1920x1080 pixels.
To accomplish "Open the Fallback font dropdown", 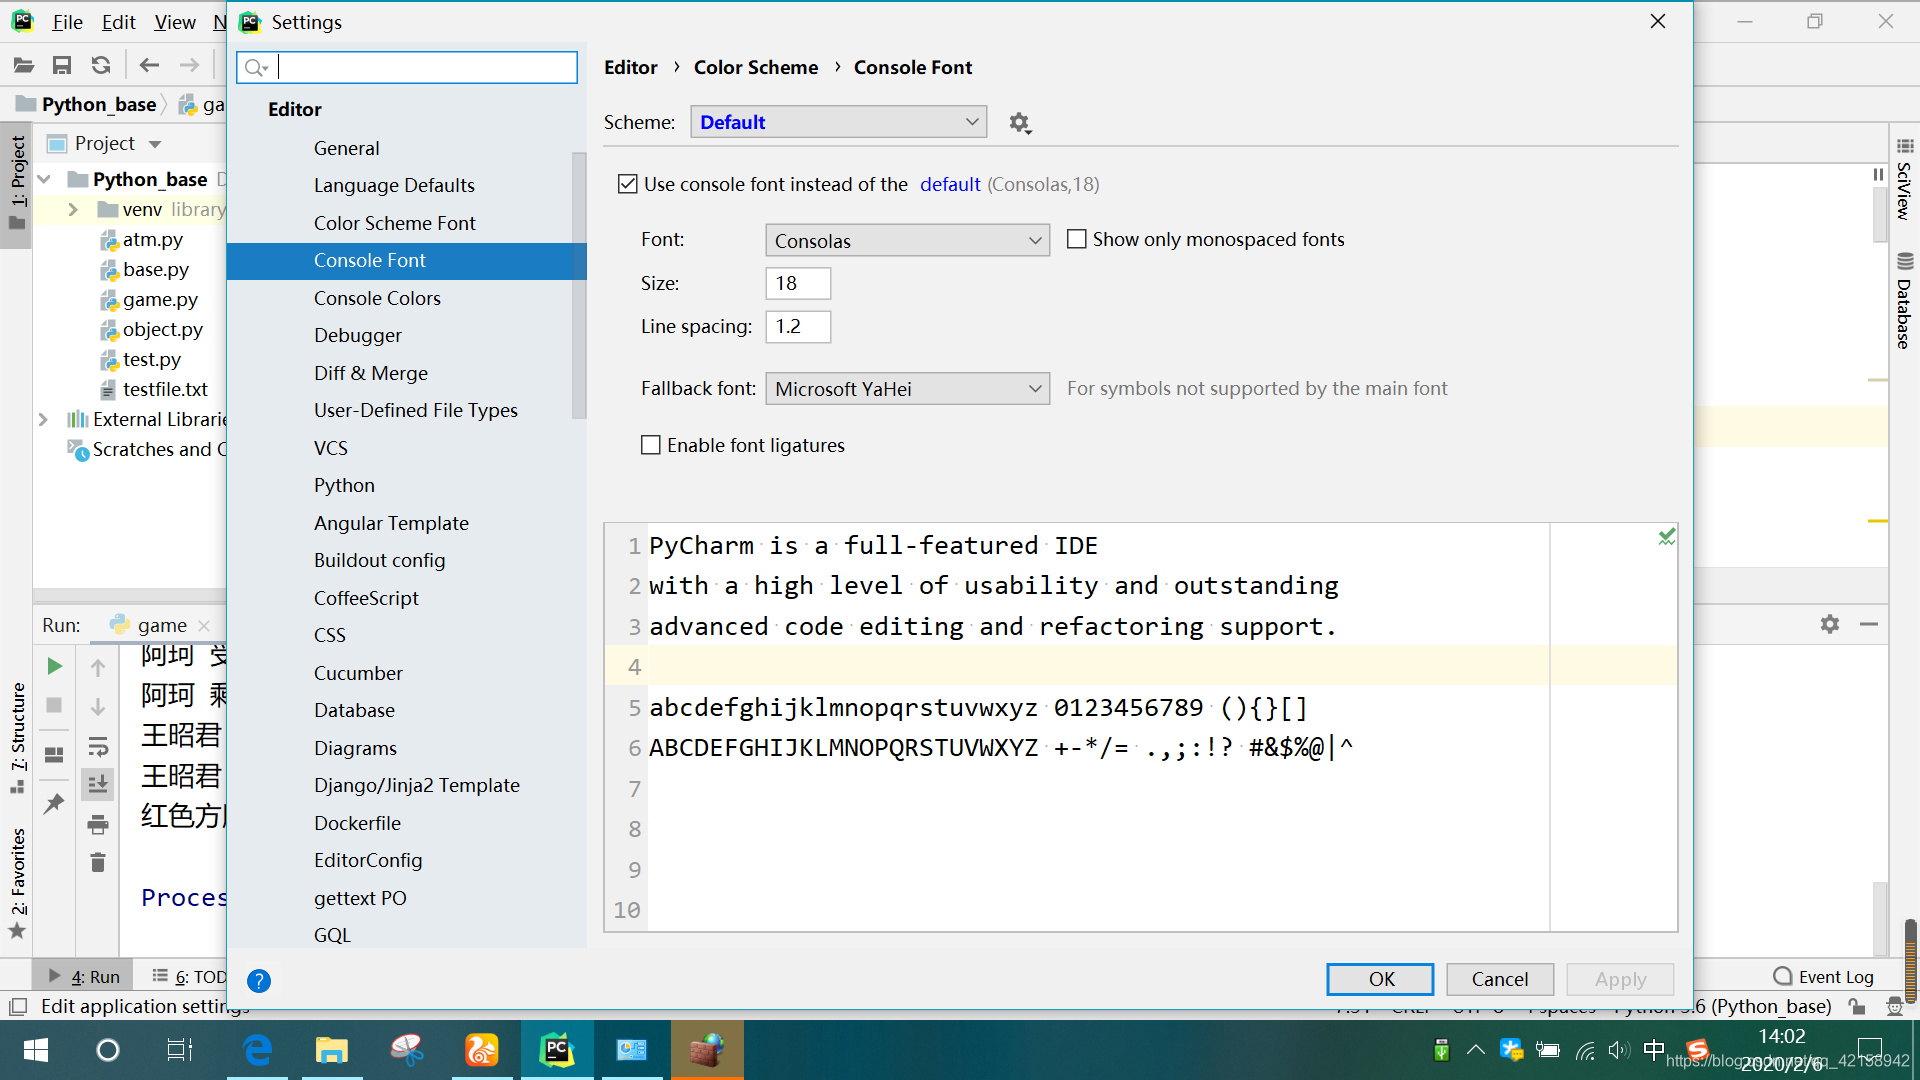I will (x=1035, y=388).
